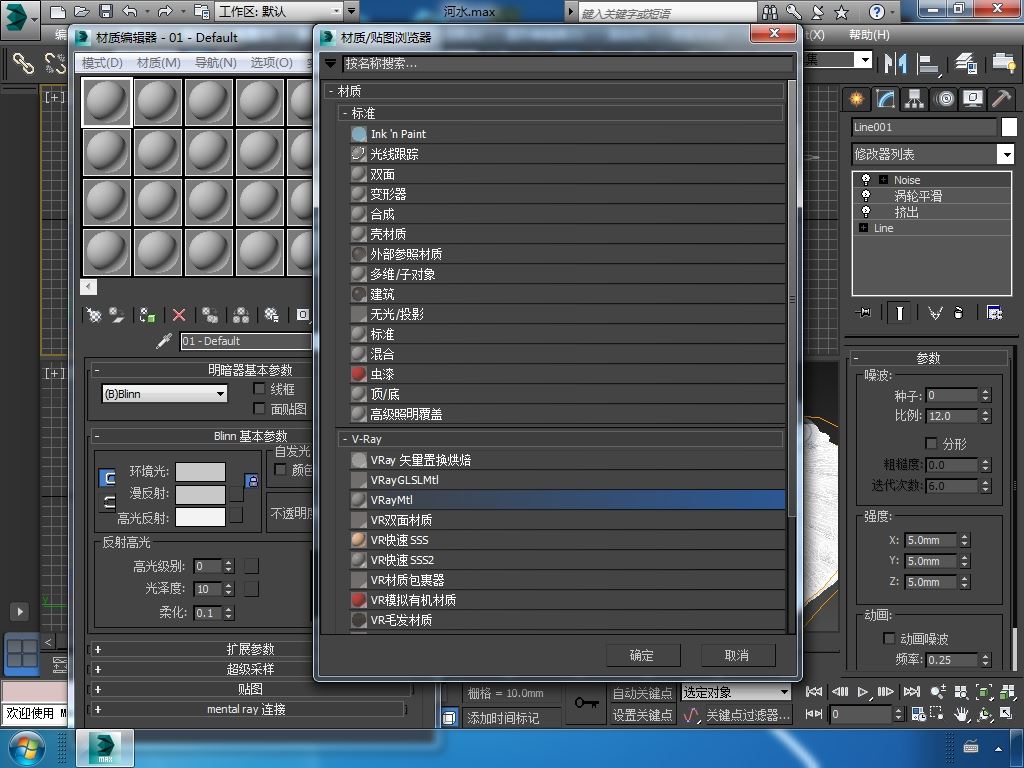Switch to the Modify command panel tab
The image size is (1024, 768).
point(885,99)
